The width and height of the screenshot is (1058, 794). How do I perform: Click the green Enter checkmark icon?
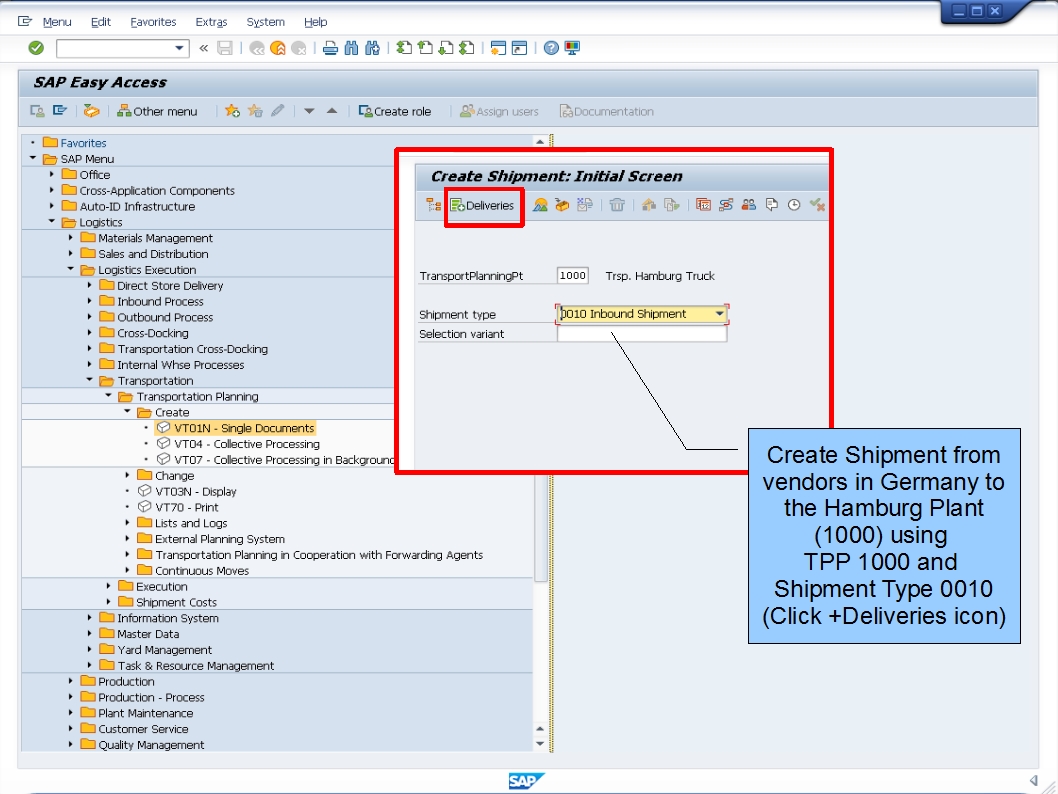pyautogui.click(x=35, y=47)
